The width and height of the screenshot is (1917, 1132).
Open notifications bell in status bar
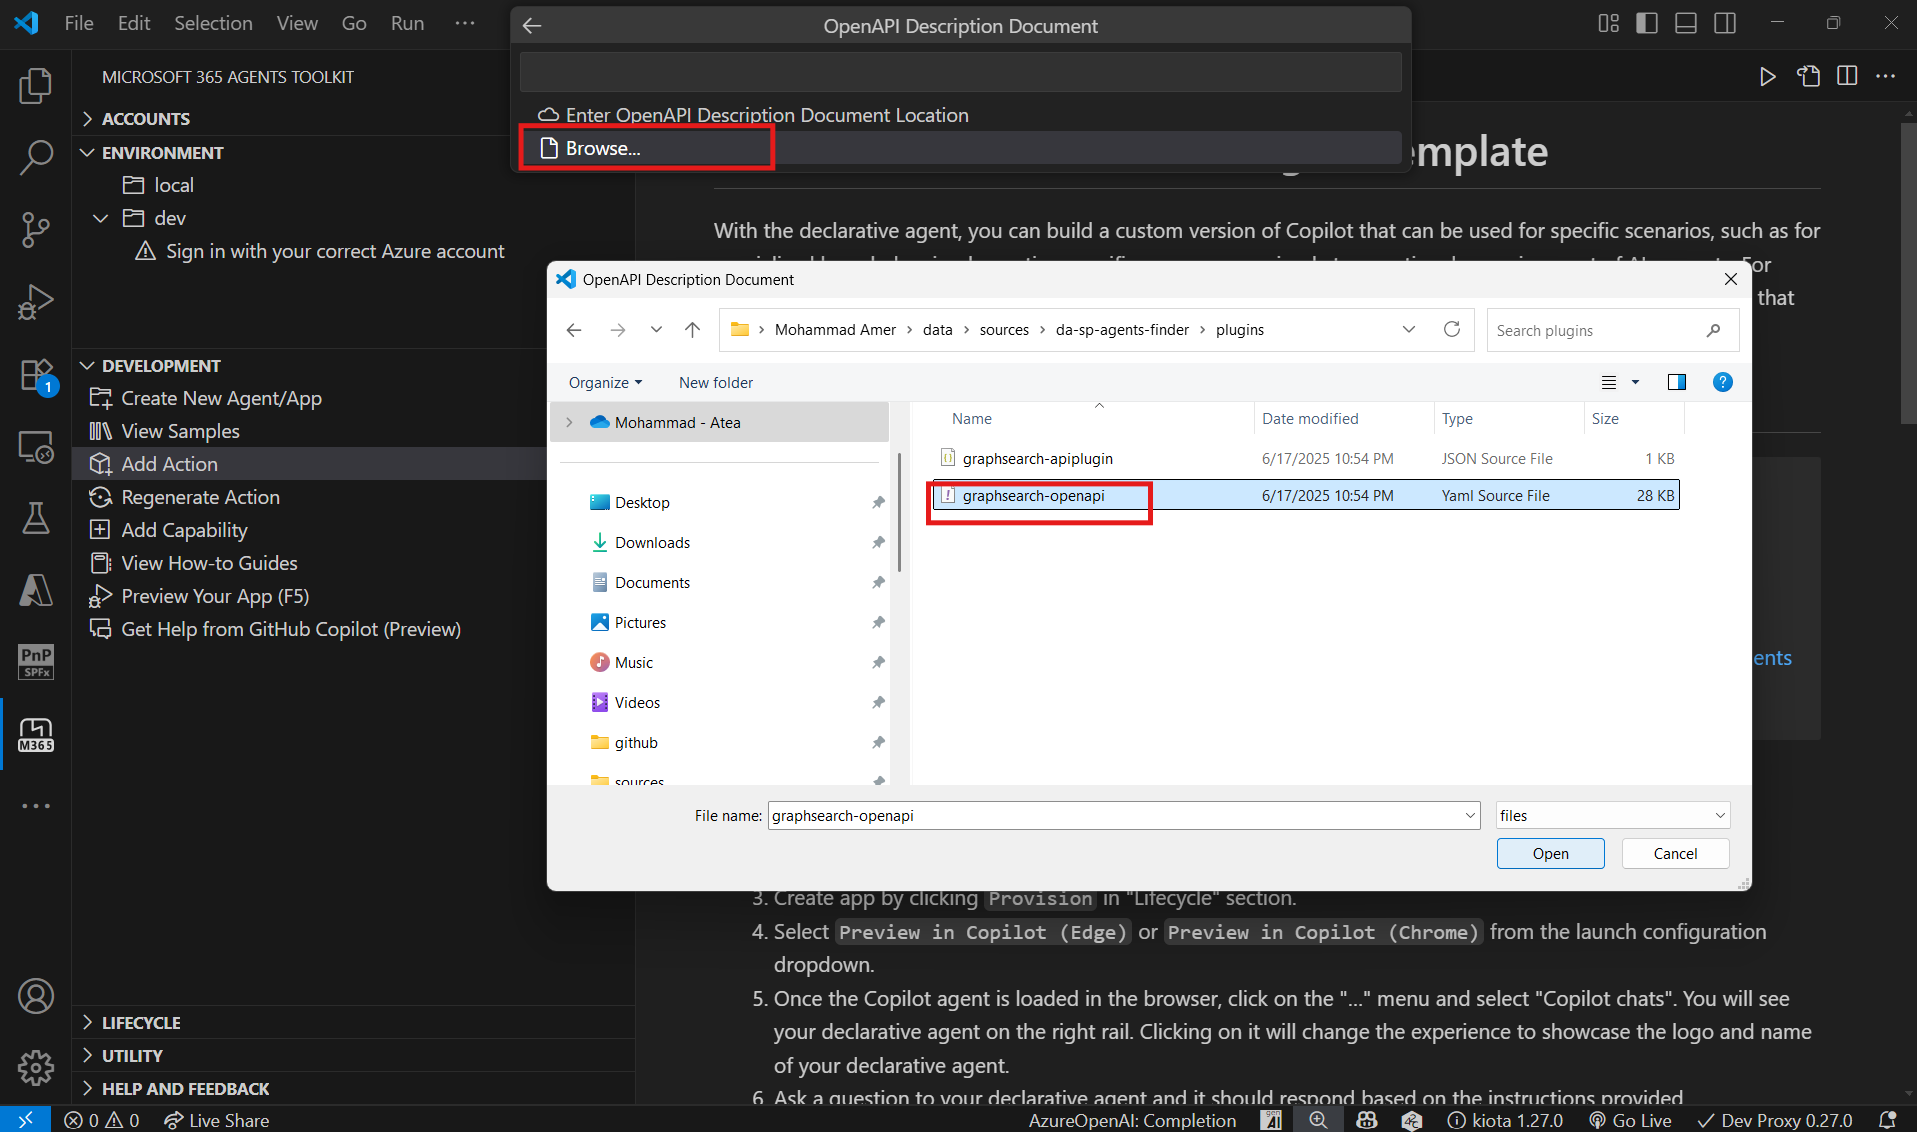pyautogui.click(x=1887, y=1120)
